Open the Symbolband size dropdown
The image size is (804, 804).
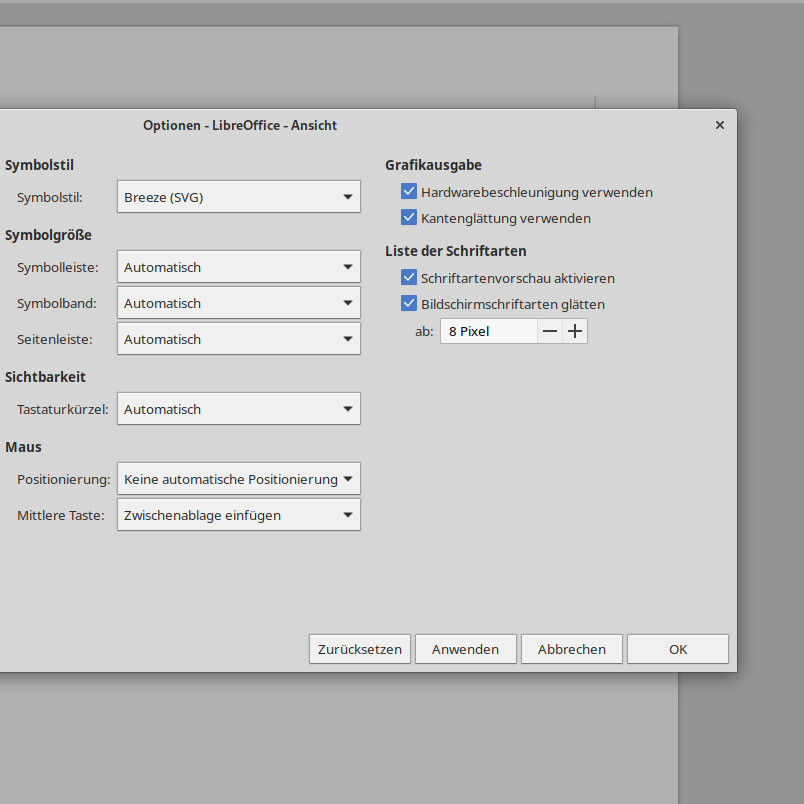239,303
